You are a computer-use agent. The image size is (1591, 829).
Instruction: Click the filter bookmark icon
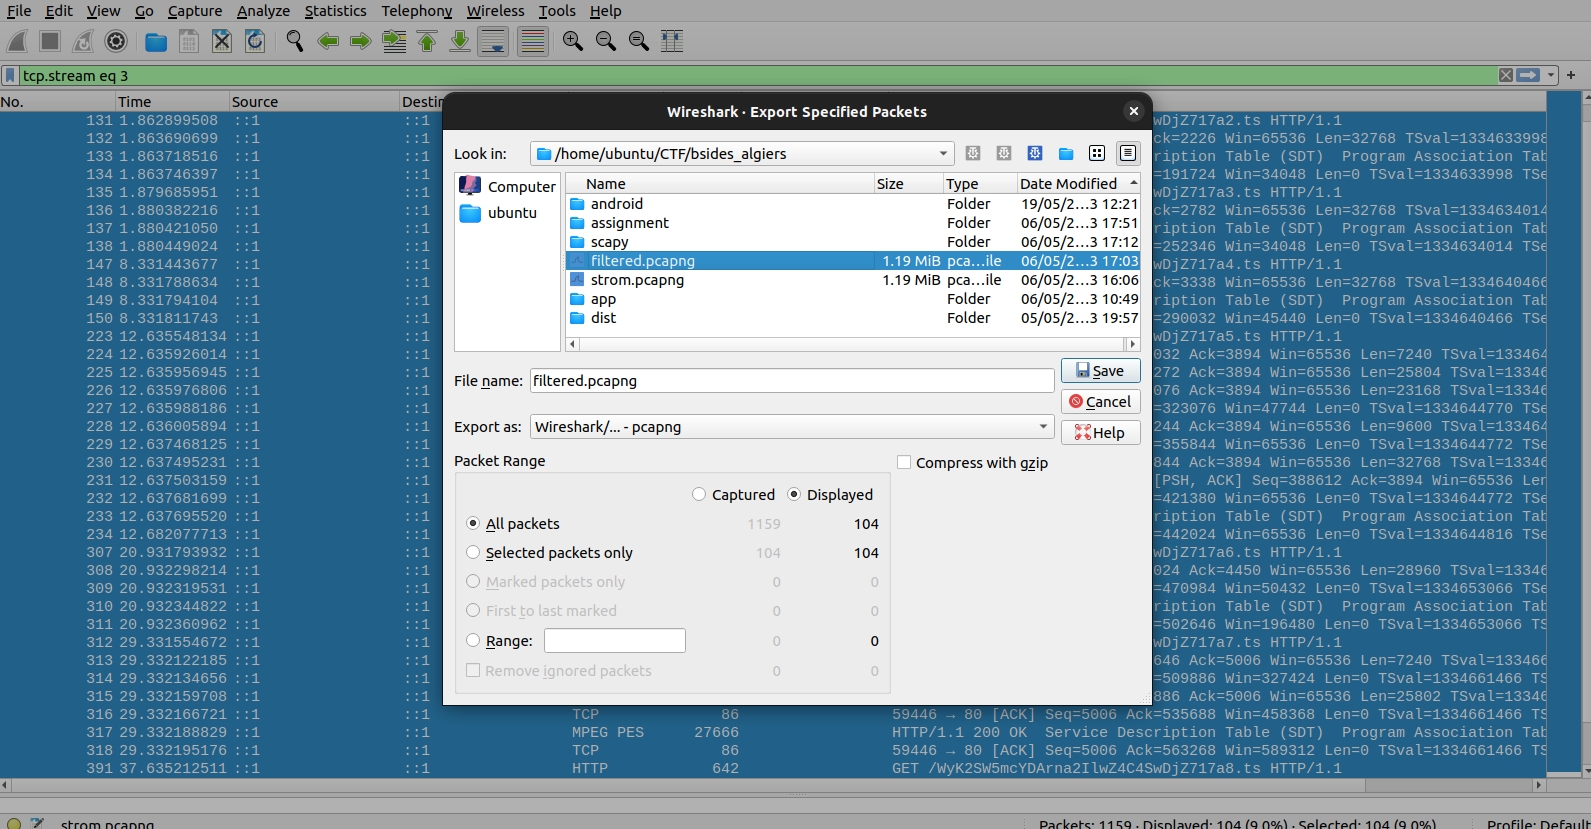10,75
